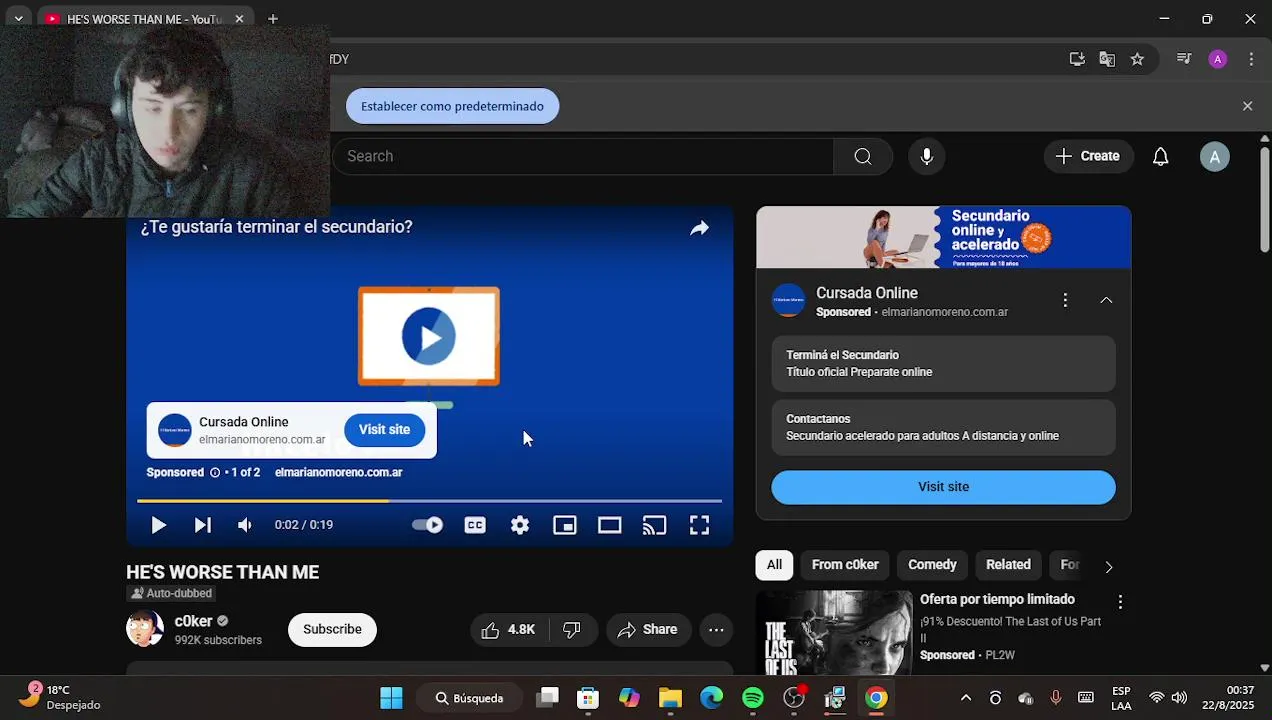Click Establecer como predeterminado
This screenshot has width=1272, height=720.
tap(452, 106)
